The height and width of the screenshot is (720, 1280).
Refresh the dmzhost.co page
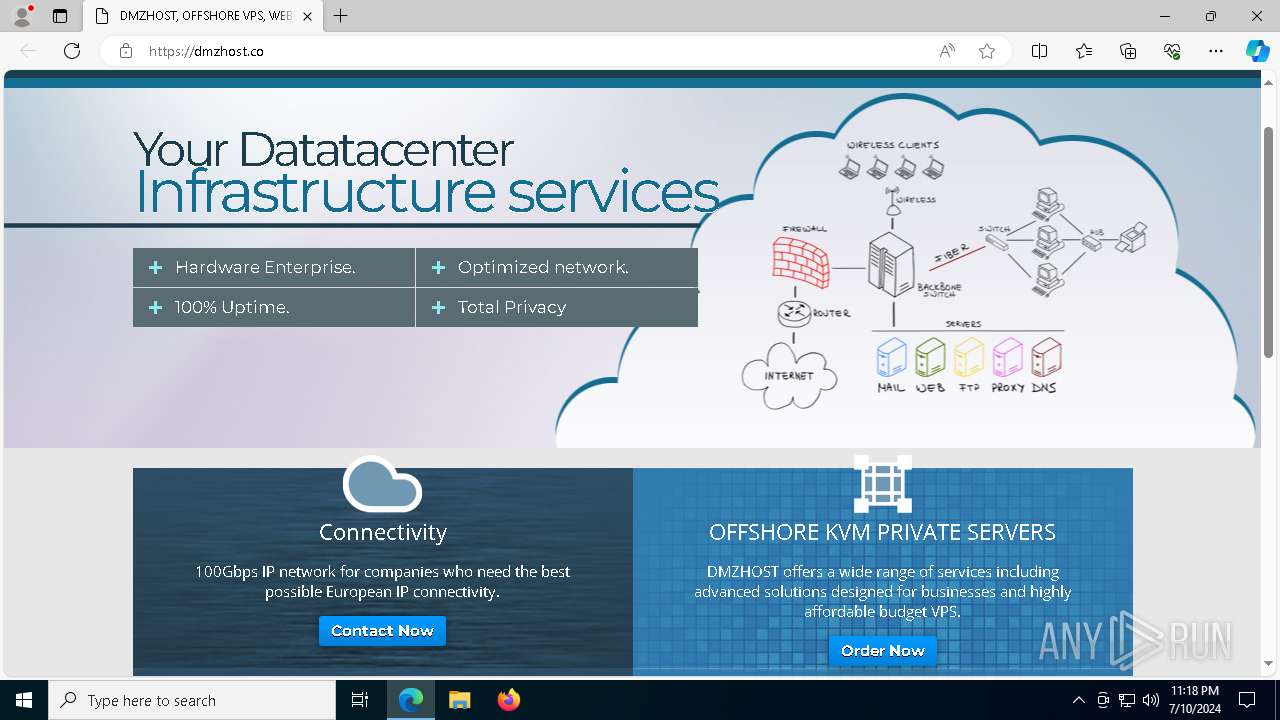(72, 51)
